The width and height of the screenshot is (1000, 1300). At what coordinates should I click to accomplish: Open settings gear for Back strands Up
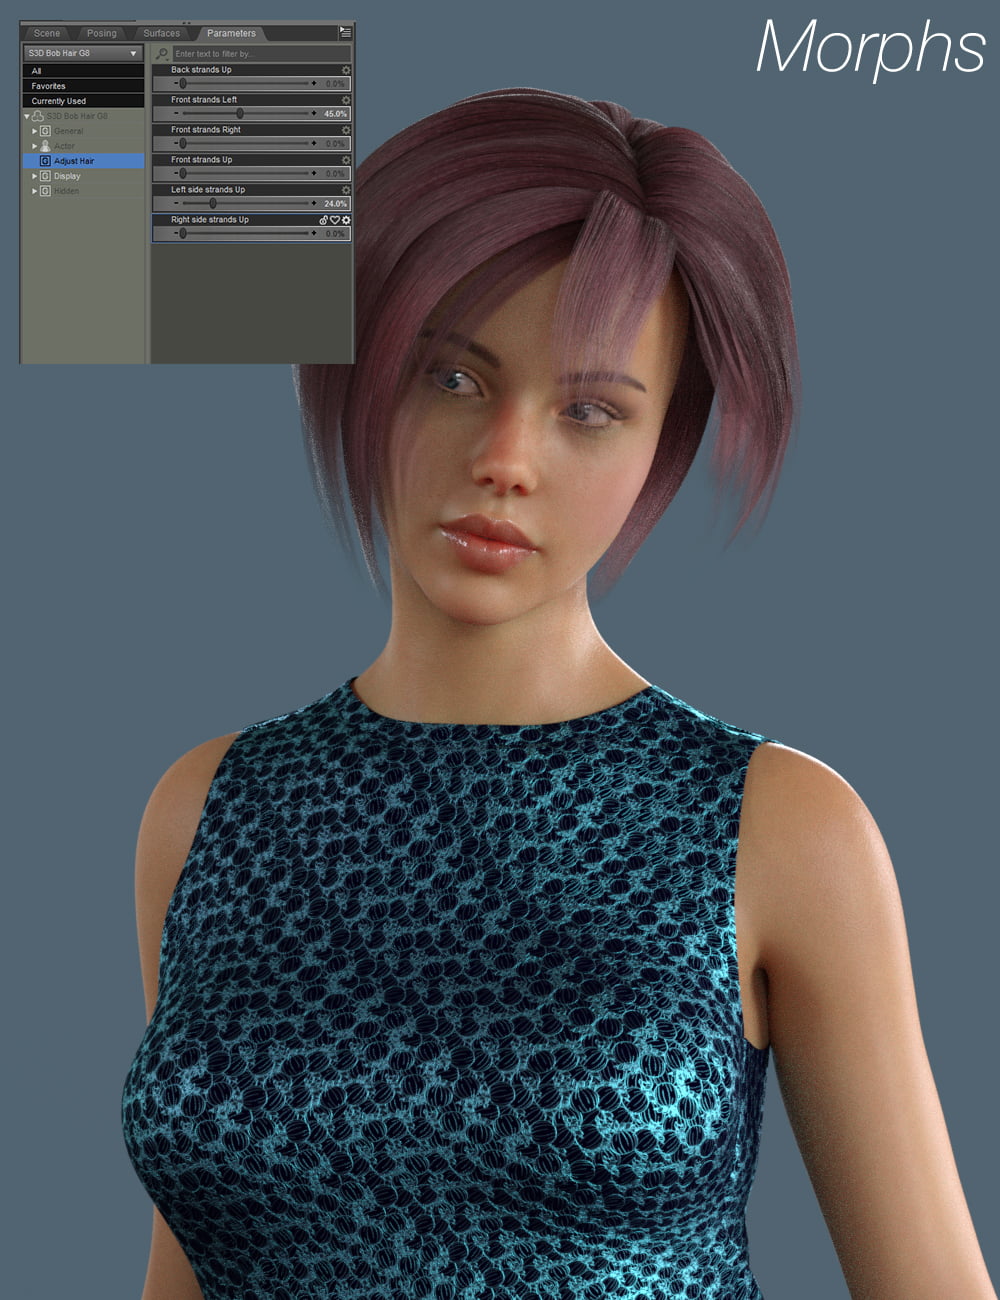tap(345, 70)
